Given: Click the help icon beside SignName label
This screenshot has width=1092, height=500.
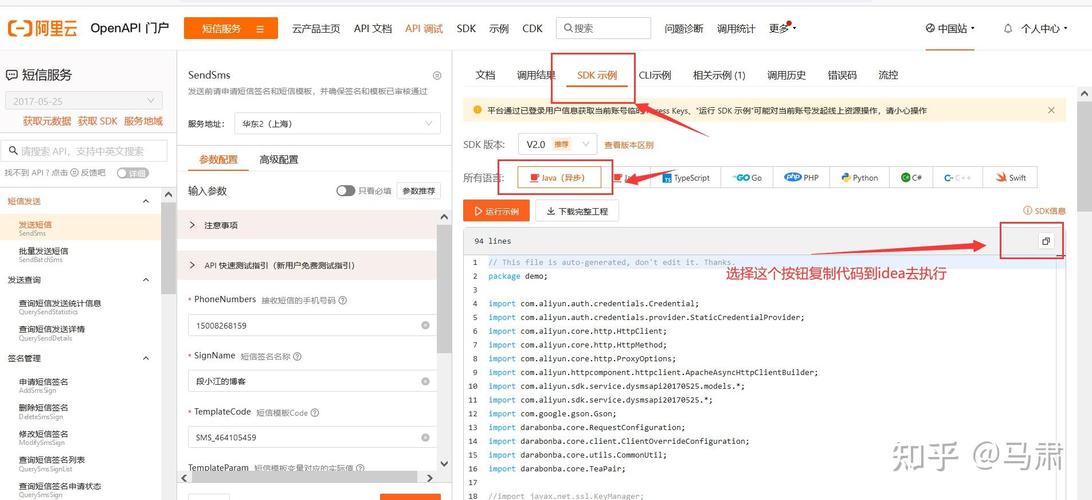Looking at the screenshot, I should [297, 357].
